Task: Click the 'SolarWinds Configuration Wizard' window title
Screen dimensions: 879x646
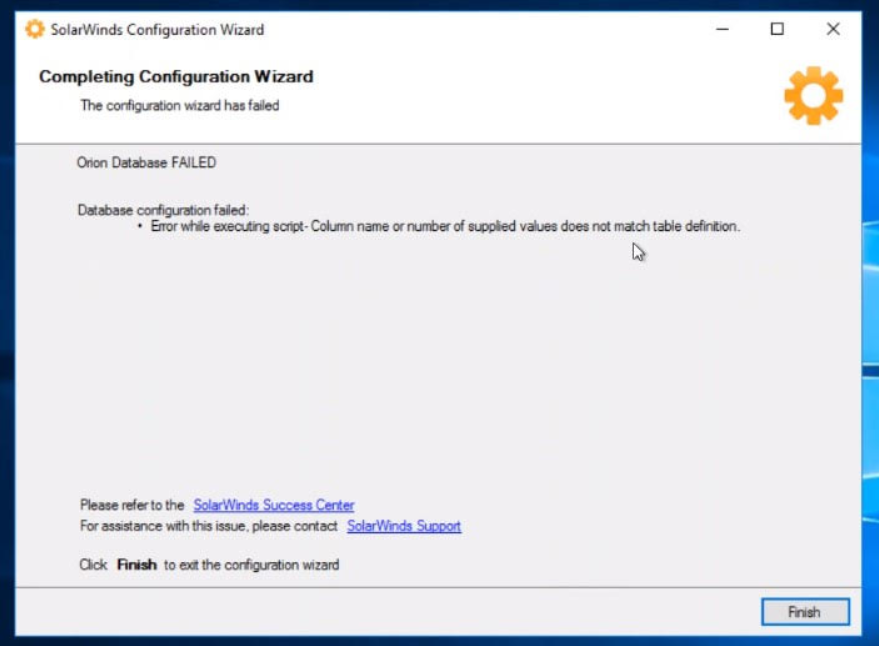Action: click(158, 30)
